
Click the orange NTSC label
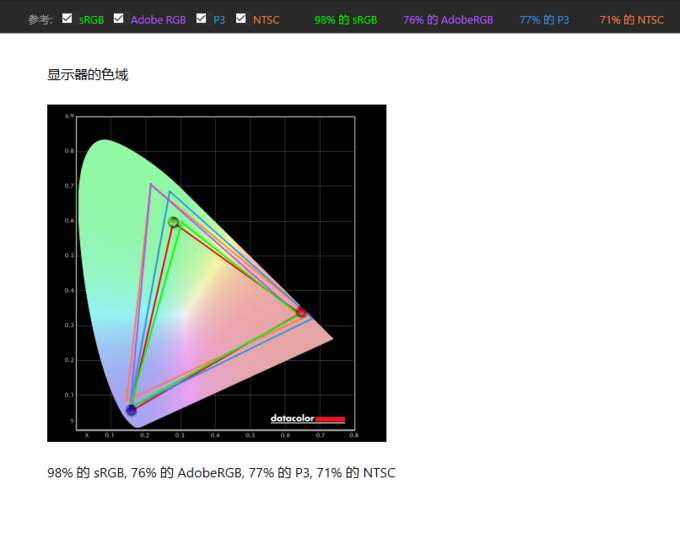point(266,20)
